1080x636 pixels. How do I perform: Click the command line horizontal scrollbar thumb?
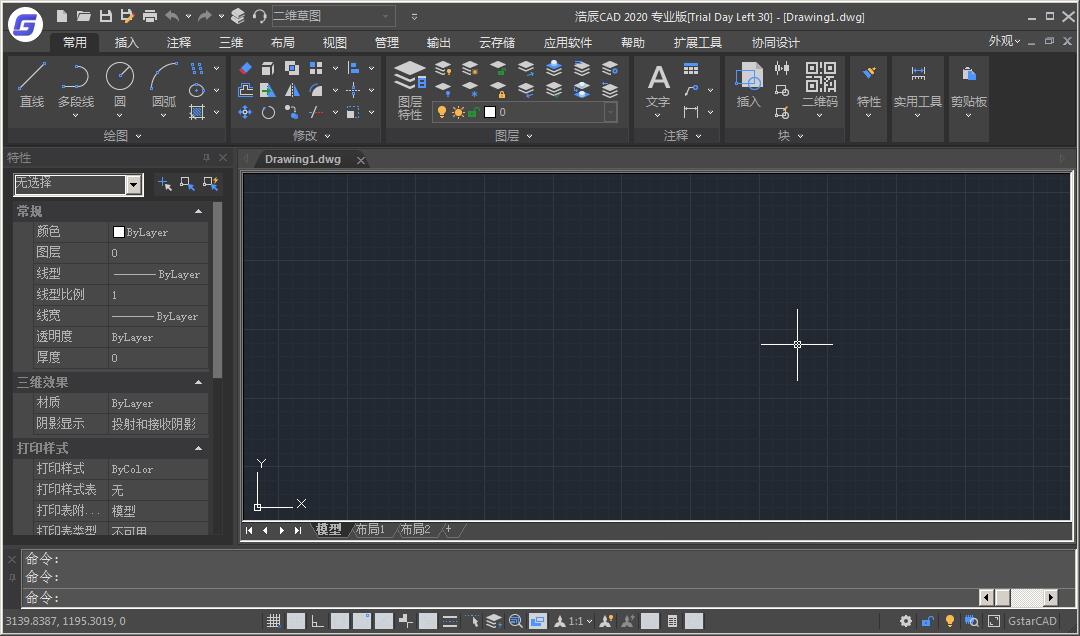click(x=1002, y=597)
